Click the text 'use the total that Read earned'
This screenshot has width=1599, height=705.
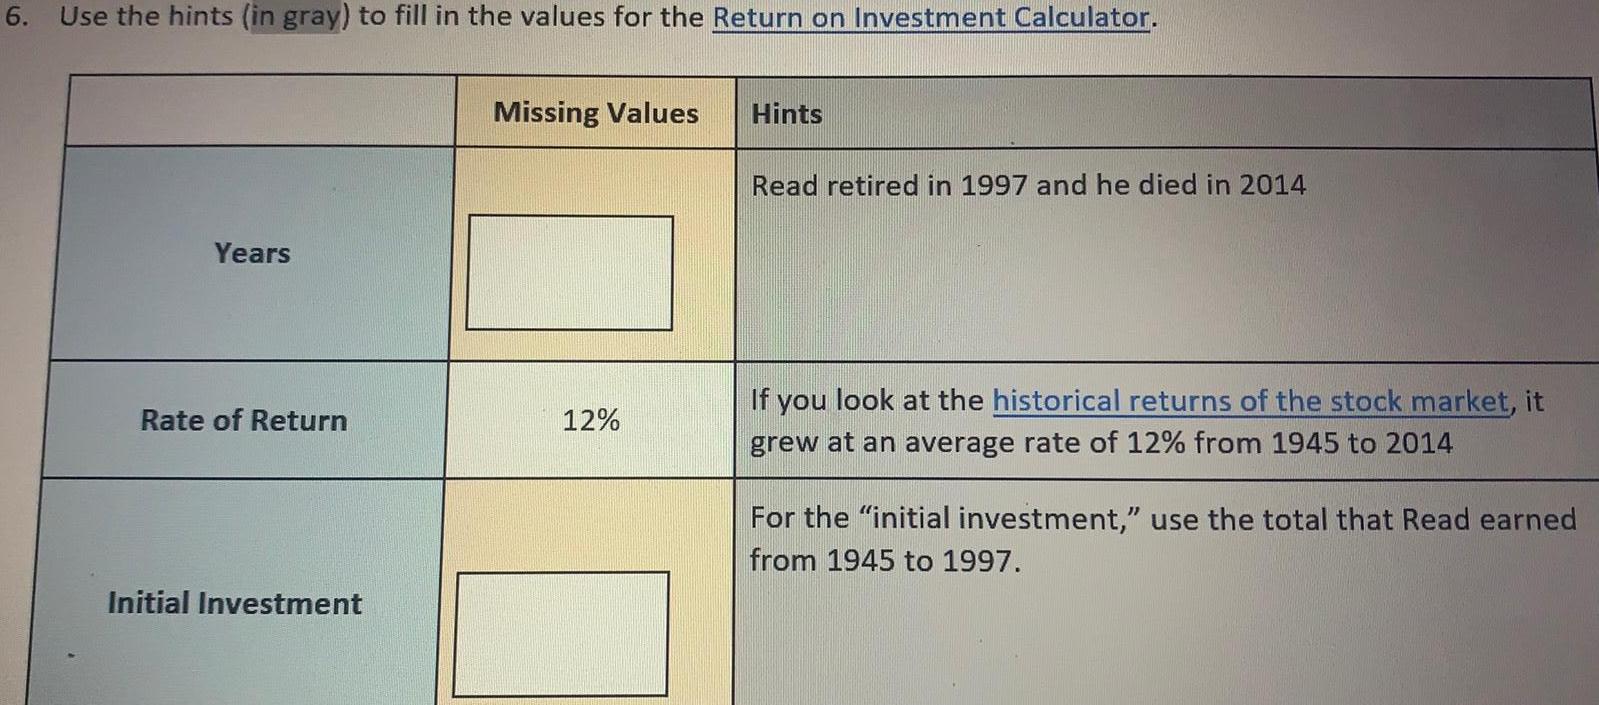click(1363, 519)
